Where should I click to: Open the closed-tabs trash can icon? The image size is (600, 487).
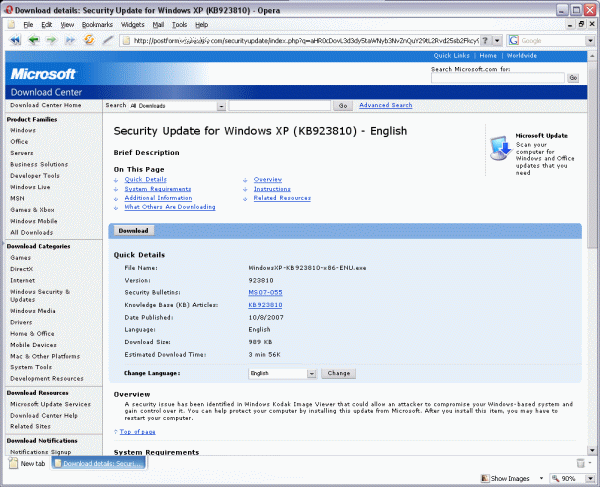(580, 463)
